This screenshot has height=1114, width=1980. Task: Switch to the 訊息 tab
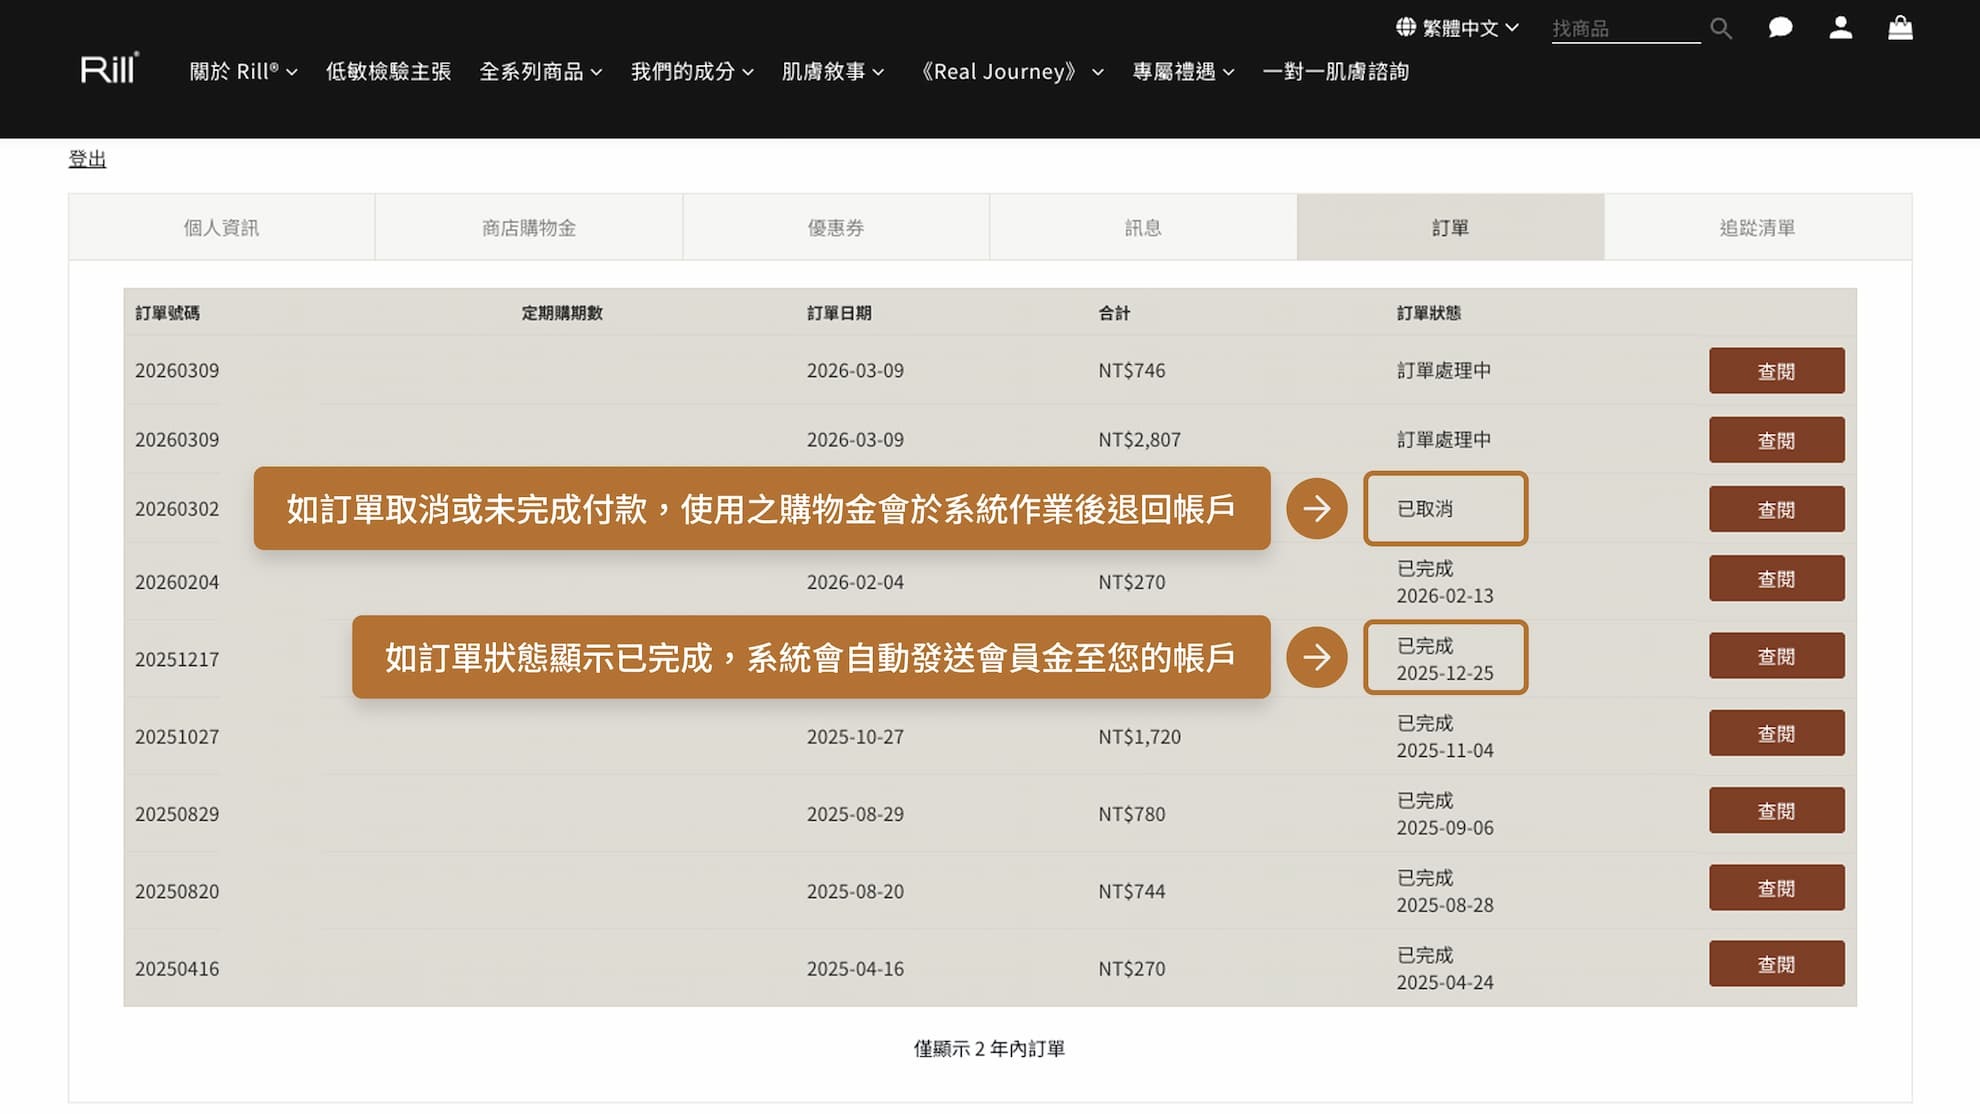[1143, 227]
